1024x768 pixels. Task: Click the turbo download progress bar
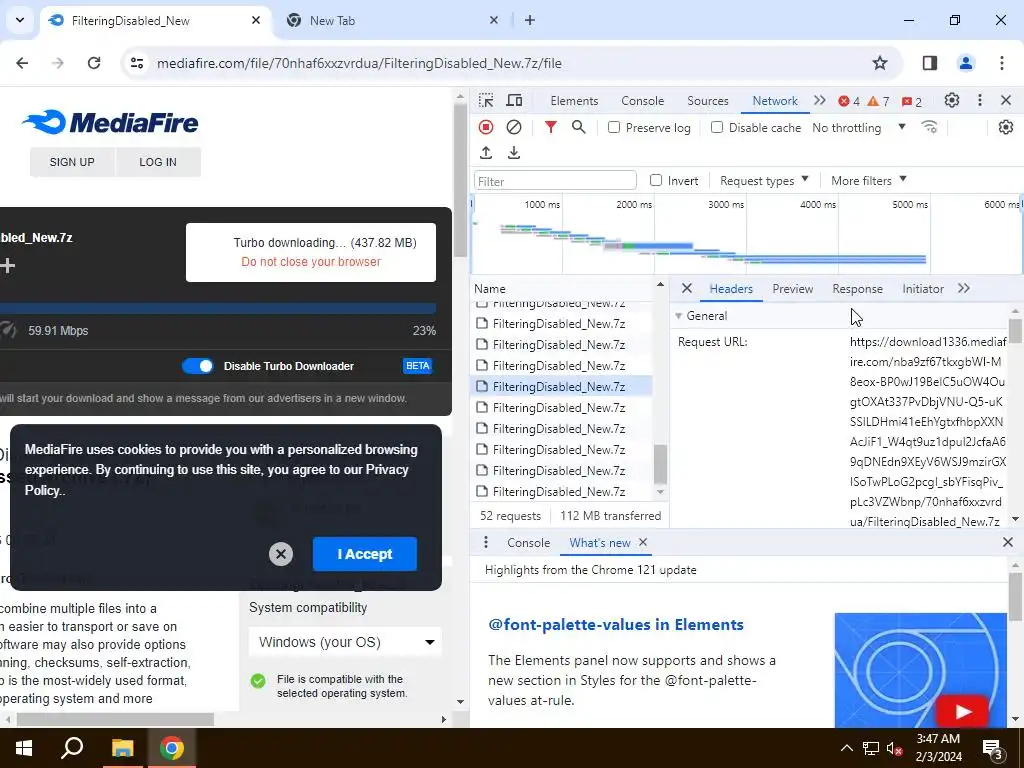tap(217, 309)
